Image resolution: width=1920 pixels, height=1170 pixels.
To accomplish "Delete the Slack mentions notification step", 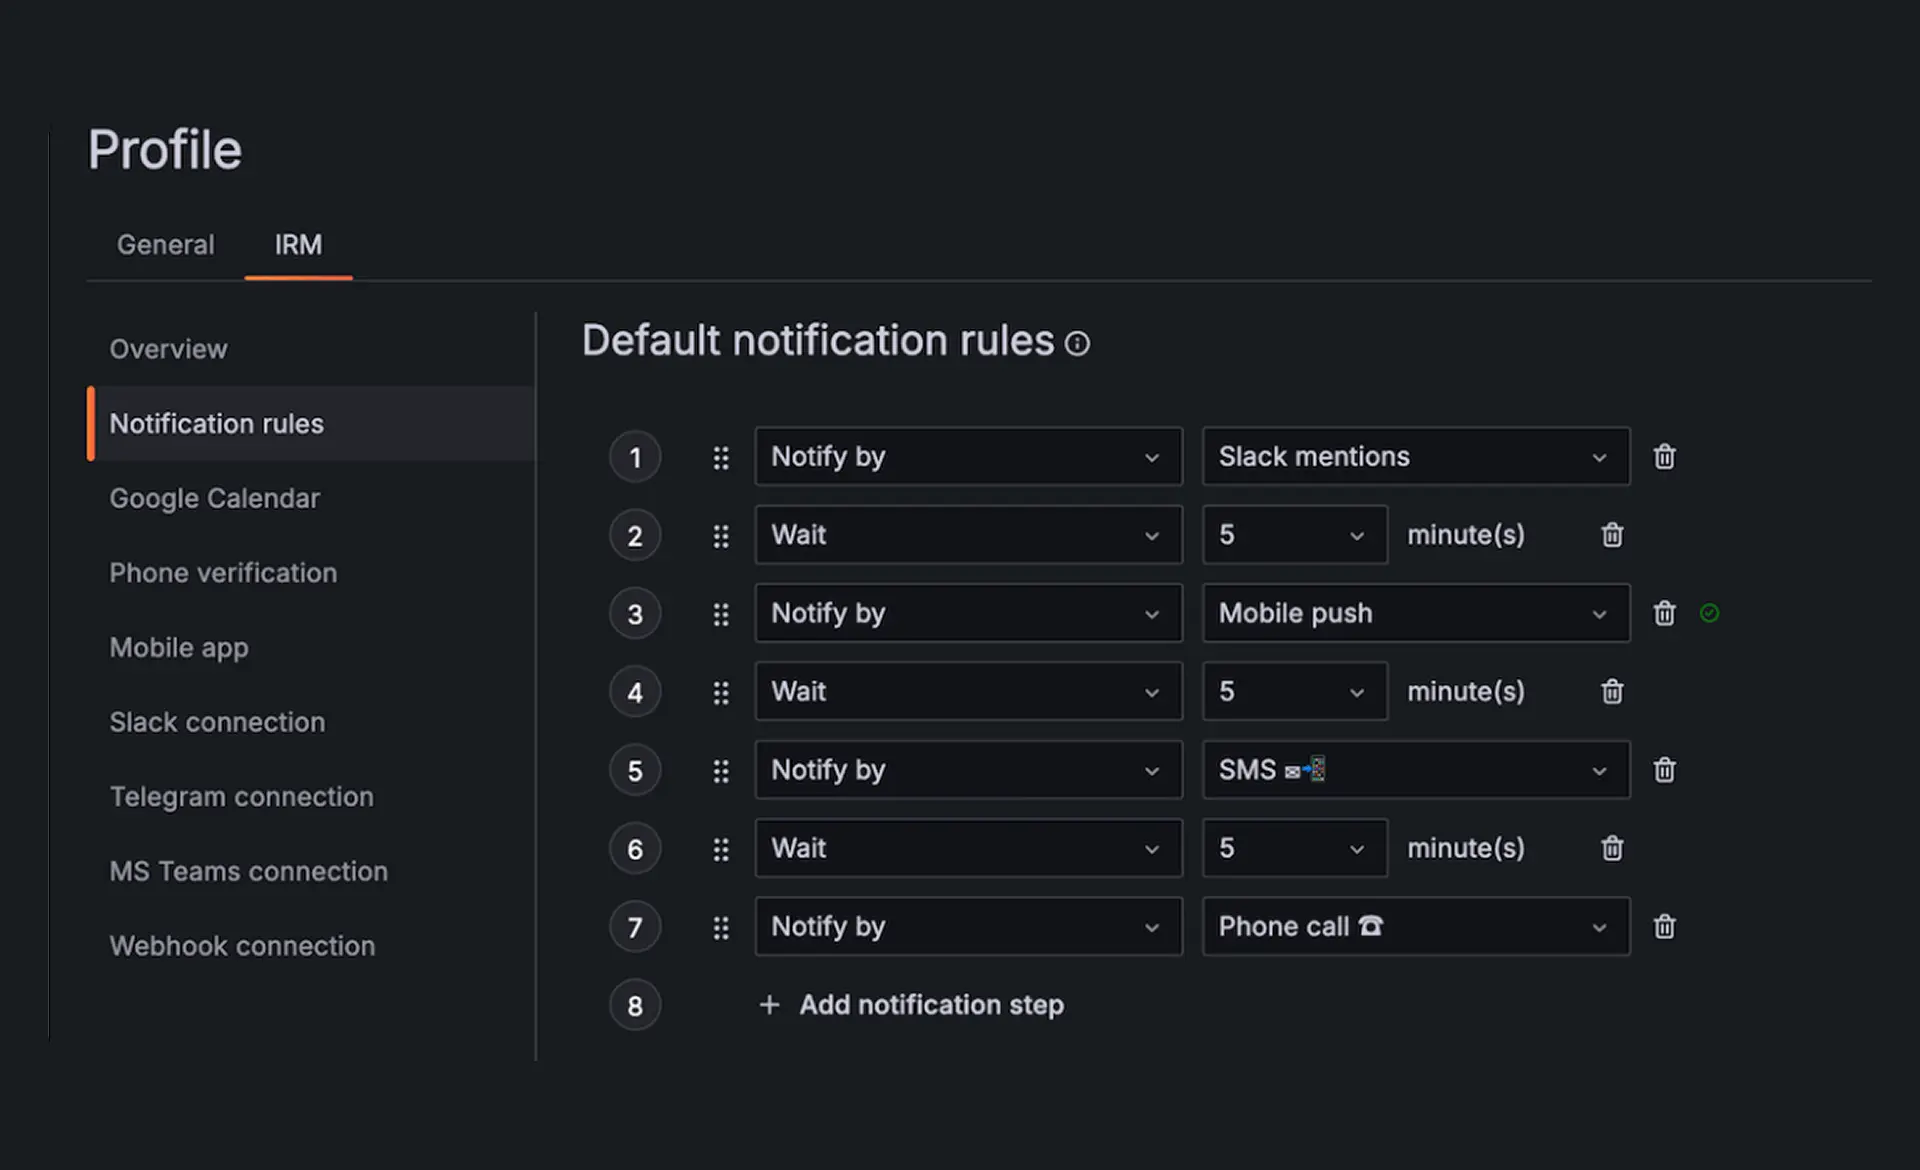I will [x=1664, y=457].
